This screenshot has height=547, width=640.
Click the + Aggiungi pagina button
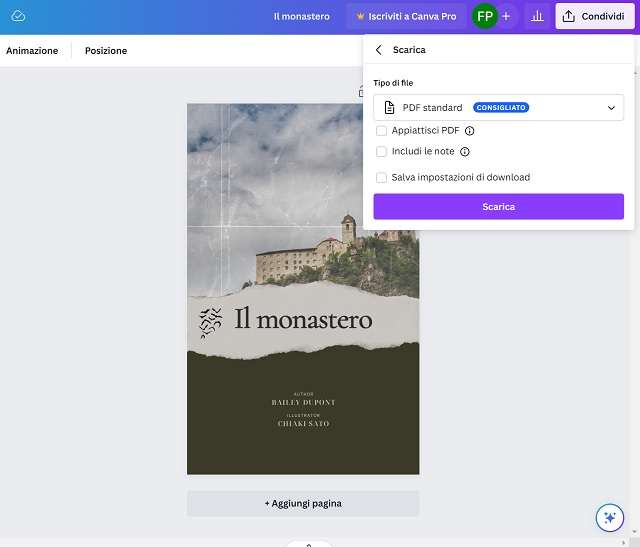[303, 503]
